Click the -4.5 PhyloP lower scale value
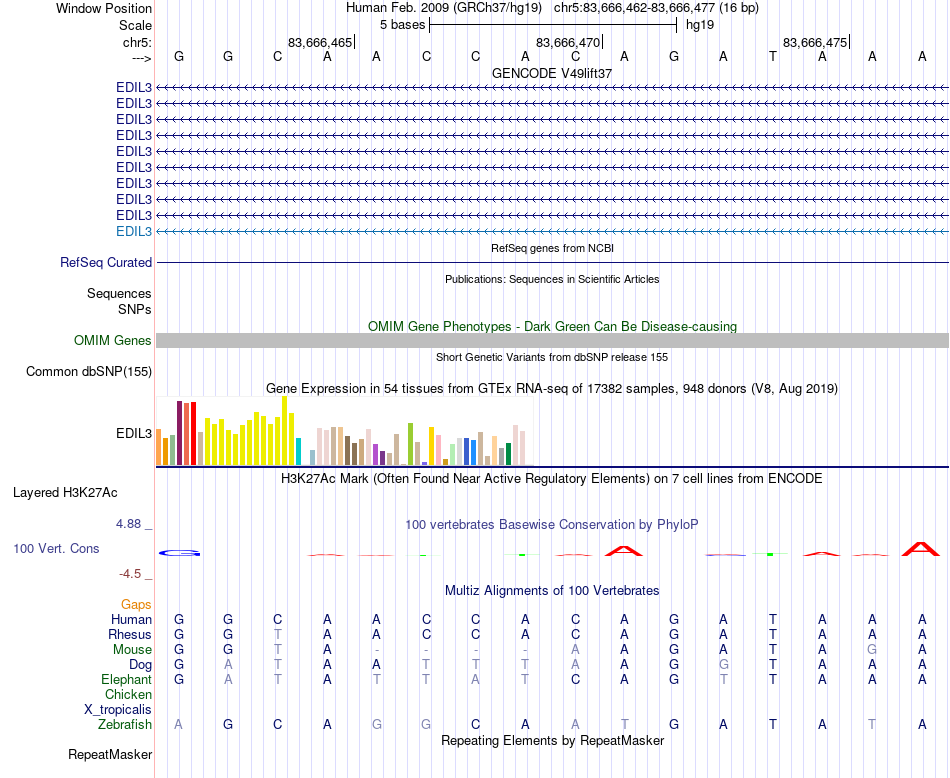Viewport: 950px width, 778px height. pyautogui.click(x=131, y=574)
